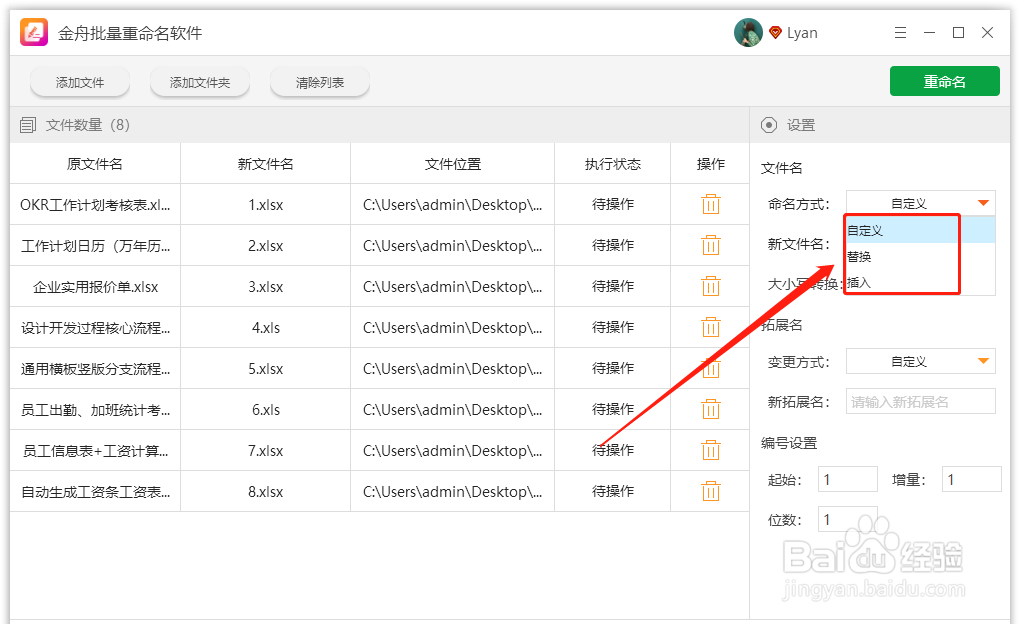Open the 变更方式 dropdown

(919, 360)
